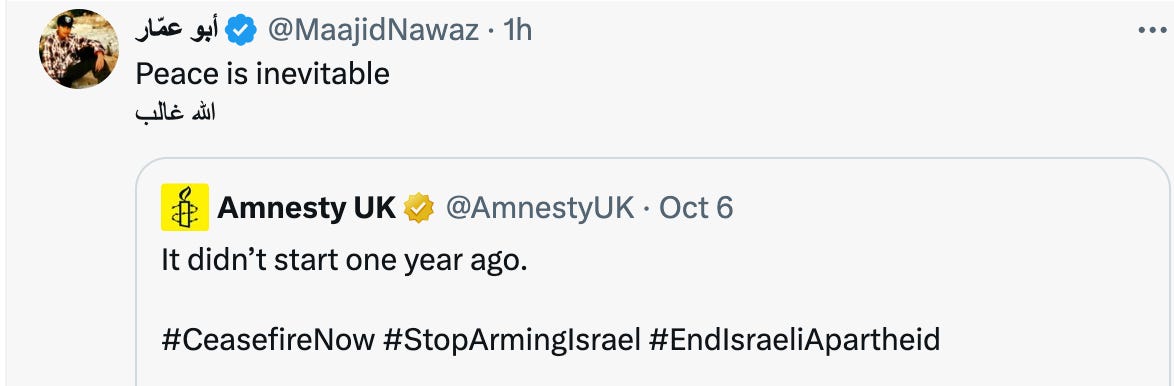Open the quoted tweet's Oct 6 date
The image size is (1174, 386).
pyautogui.click(x=696, y=207)
